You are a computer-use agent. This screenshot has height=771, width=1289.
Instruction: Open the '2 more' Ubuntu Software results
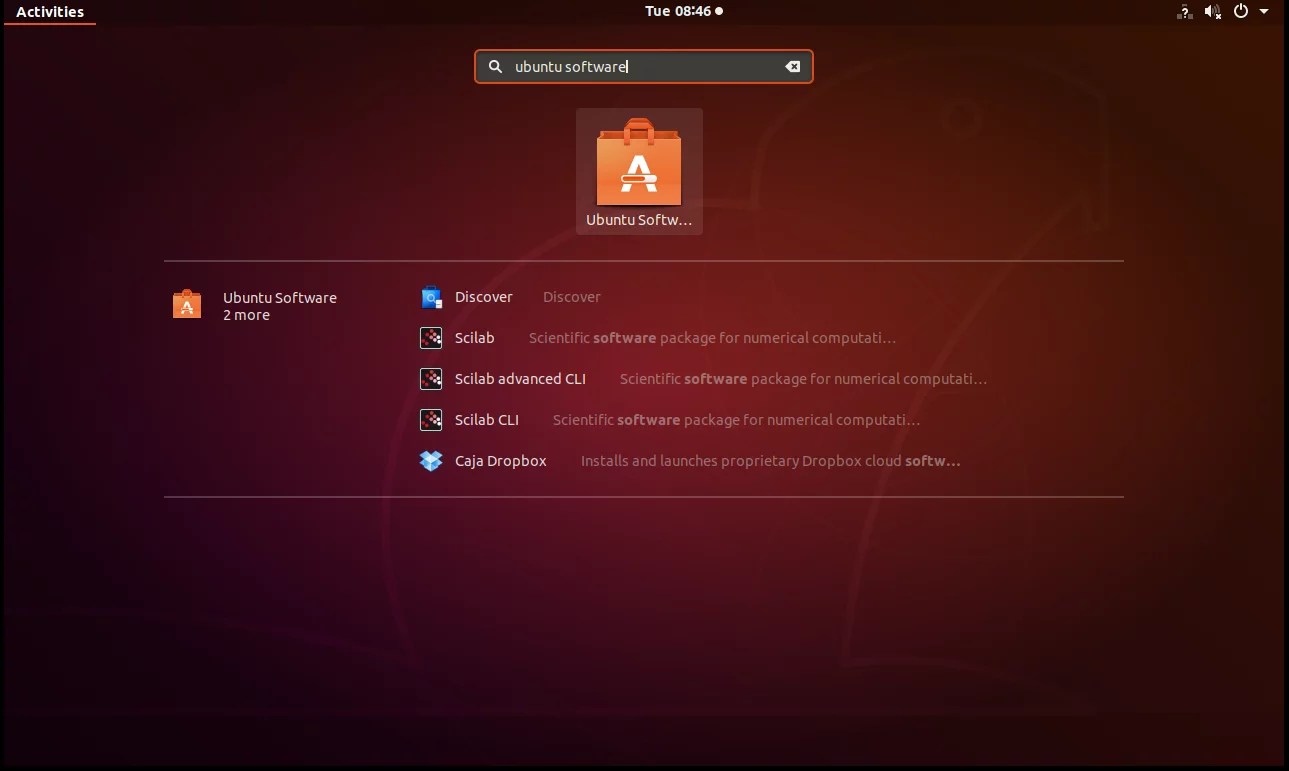[x=246, y=314]
